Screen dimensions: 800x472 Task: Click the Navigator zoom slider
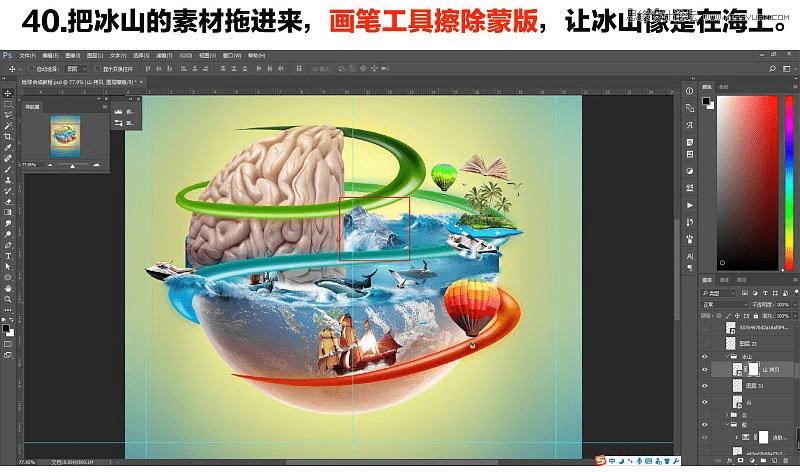pos(72,165)
